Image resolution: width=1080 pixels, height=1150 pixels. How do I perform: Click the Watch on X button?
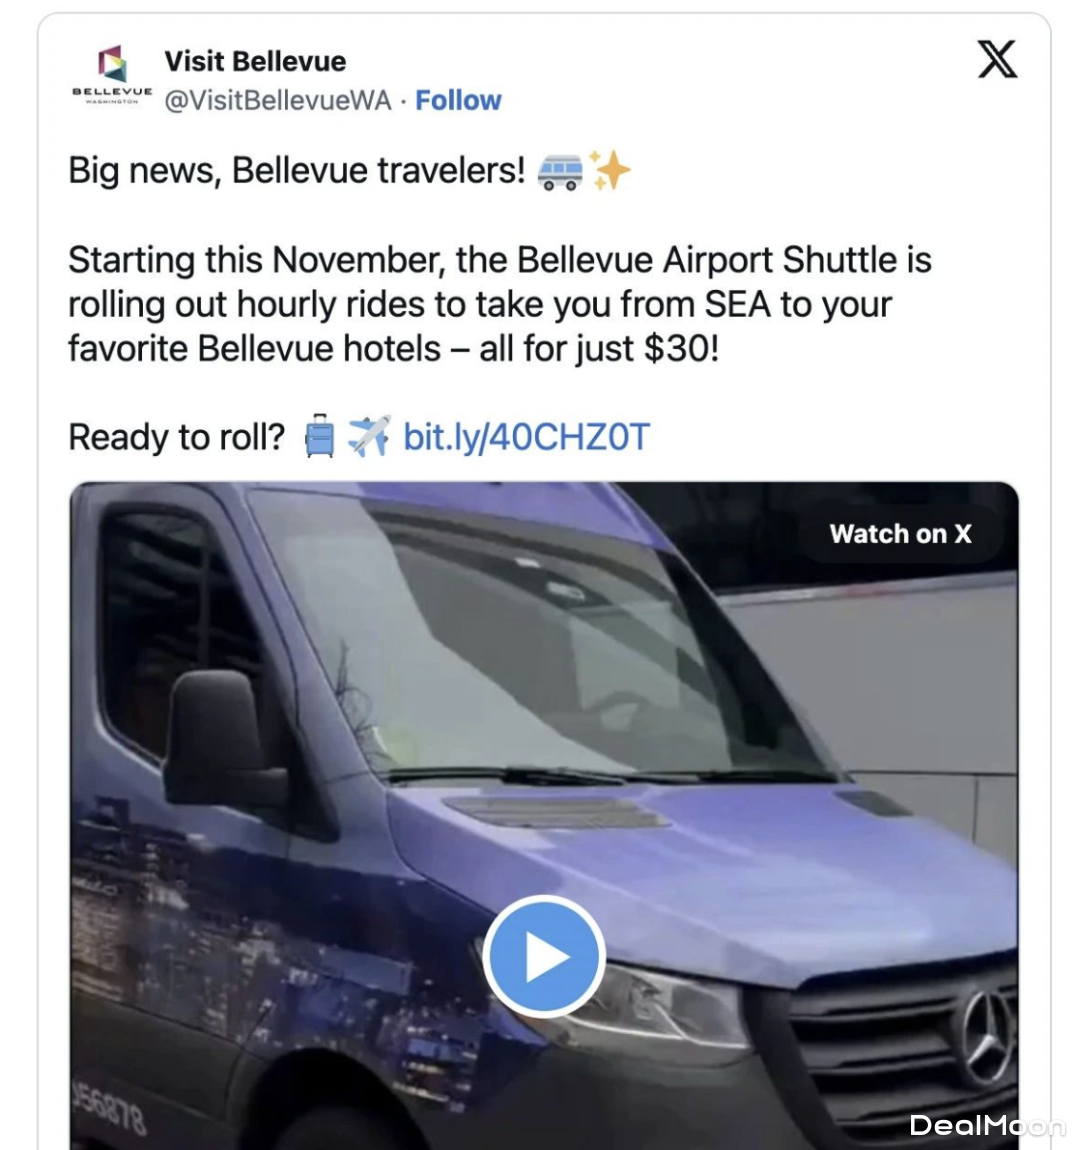click(900, 534)
